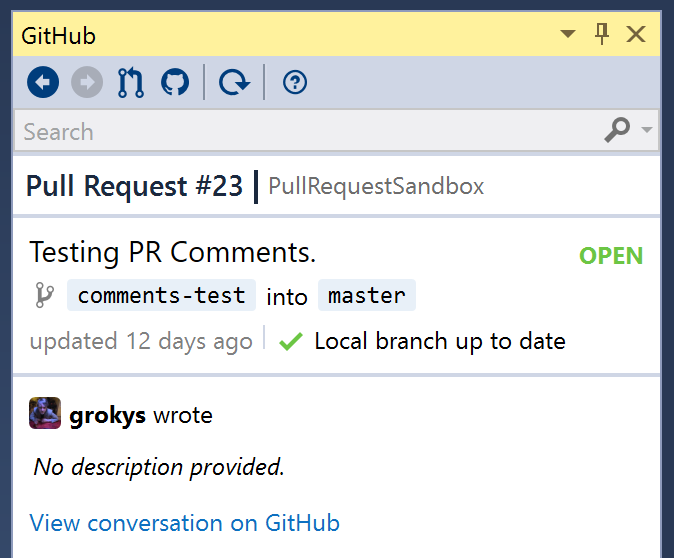
Task: Click the GitHub Octocat home icon
Action: 175,82
